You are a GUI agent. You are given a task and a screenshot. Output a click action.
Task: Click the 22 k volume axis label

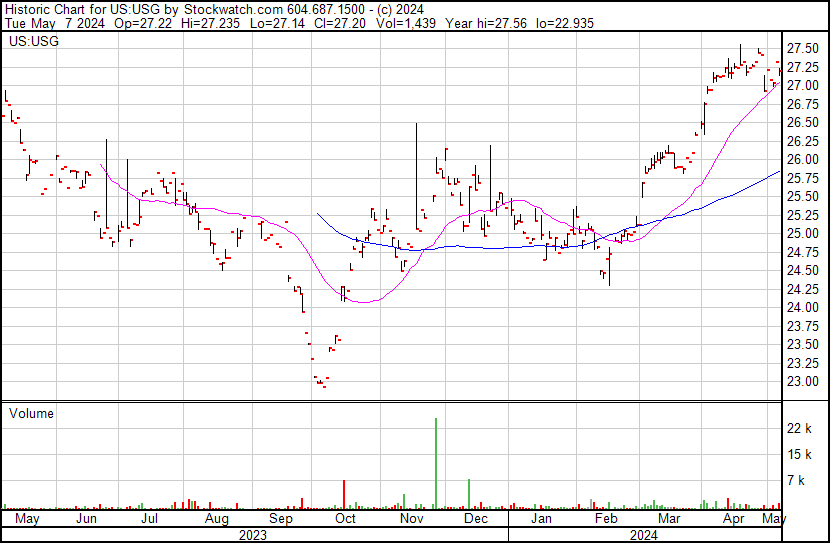(x=799, y=429)
